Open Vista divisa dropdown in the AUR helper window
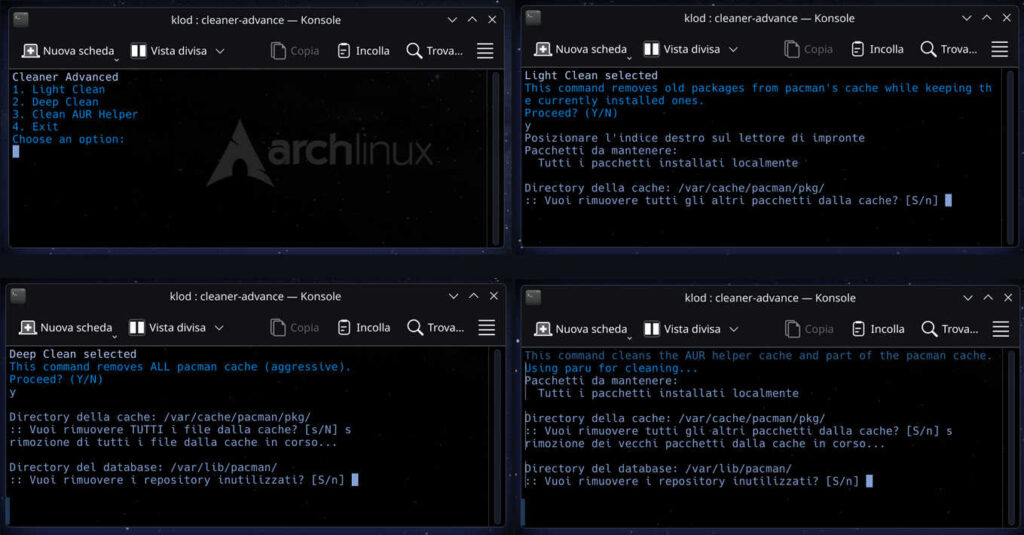Image resolution: width=1024 pixels, height=535 pixels. [x=733, y=329]
